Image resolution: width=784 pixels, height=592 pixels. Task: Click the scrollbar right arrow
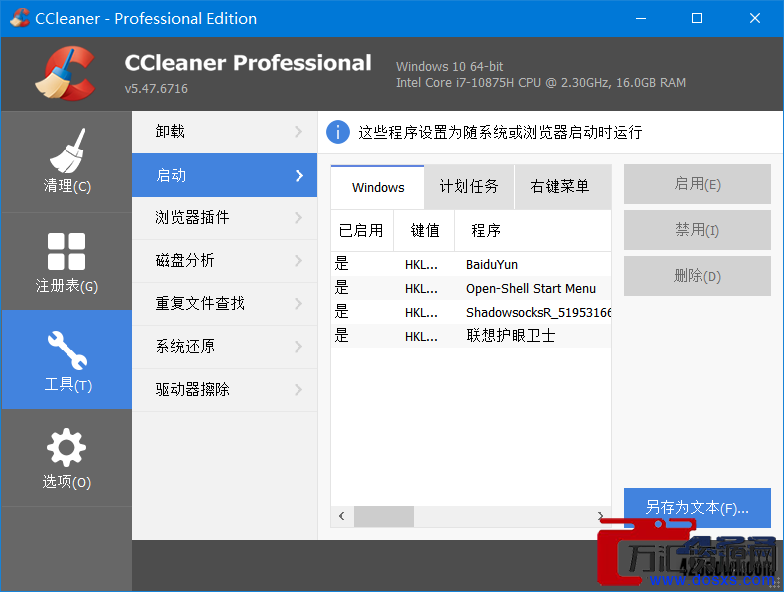click(600, 516)
